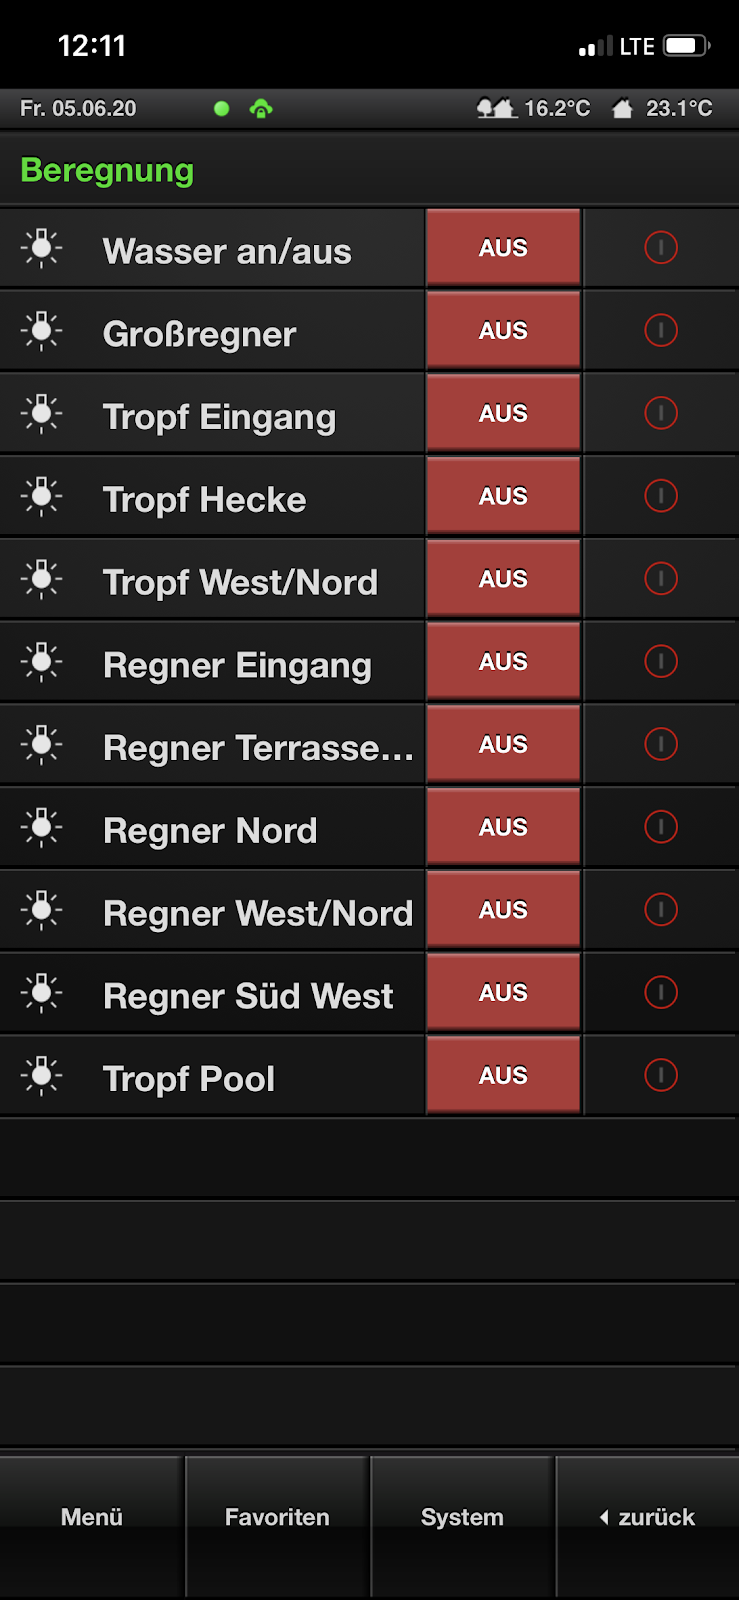Select the Regner West/Nord row label
Image resolution: width=739 pixels, height=1600 pixels.
(x=258, y=913)
